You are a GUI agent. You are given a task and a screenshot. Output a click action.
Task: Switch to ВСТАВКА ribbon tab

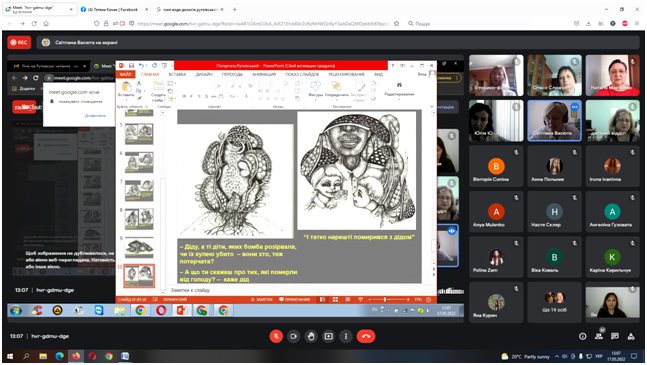click(177, 75)
